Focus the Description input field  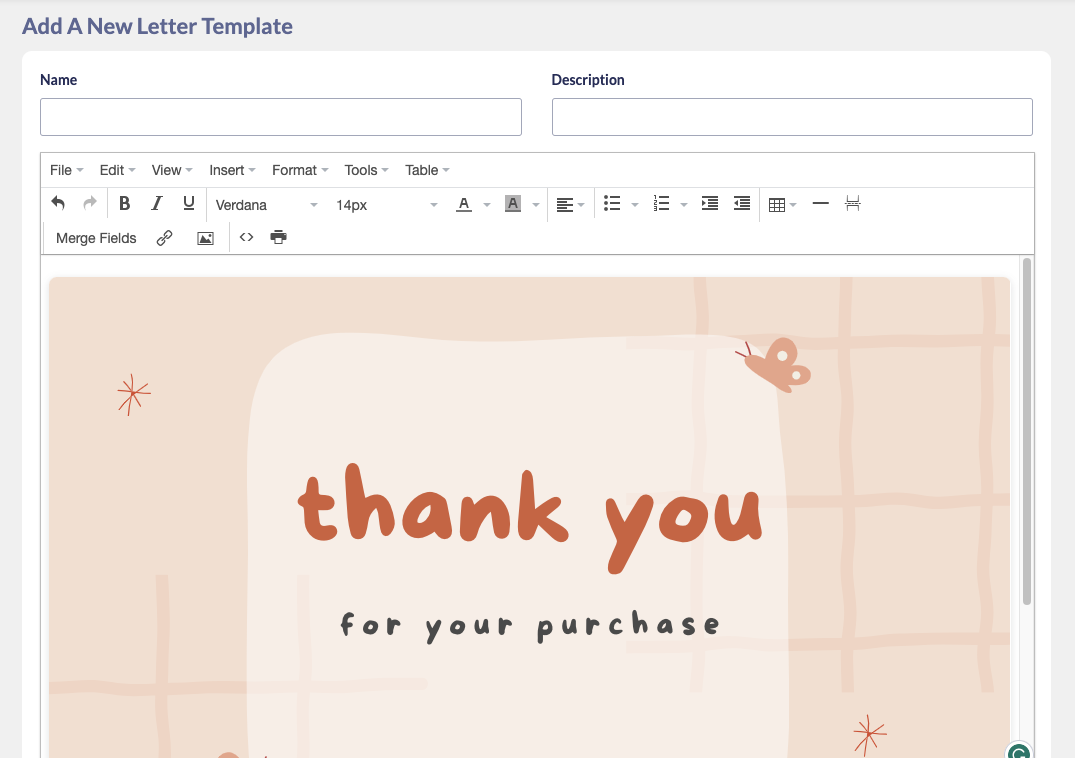pyautogui.click(x=793, y=117)
